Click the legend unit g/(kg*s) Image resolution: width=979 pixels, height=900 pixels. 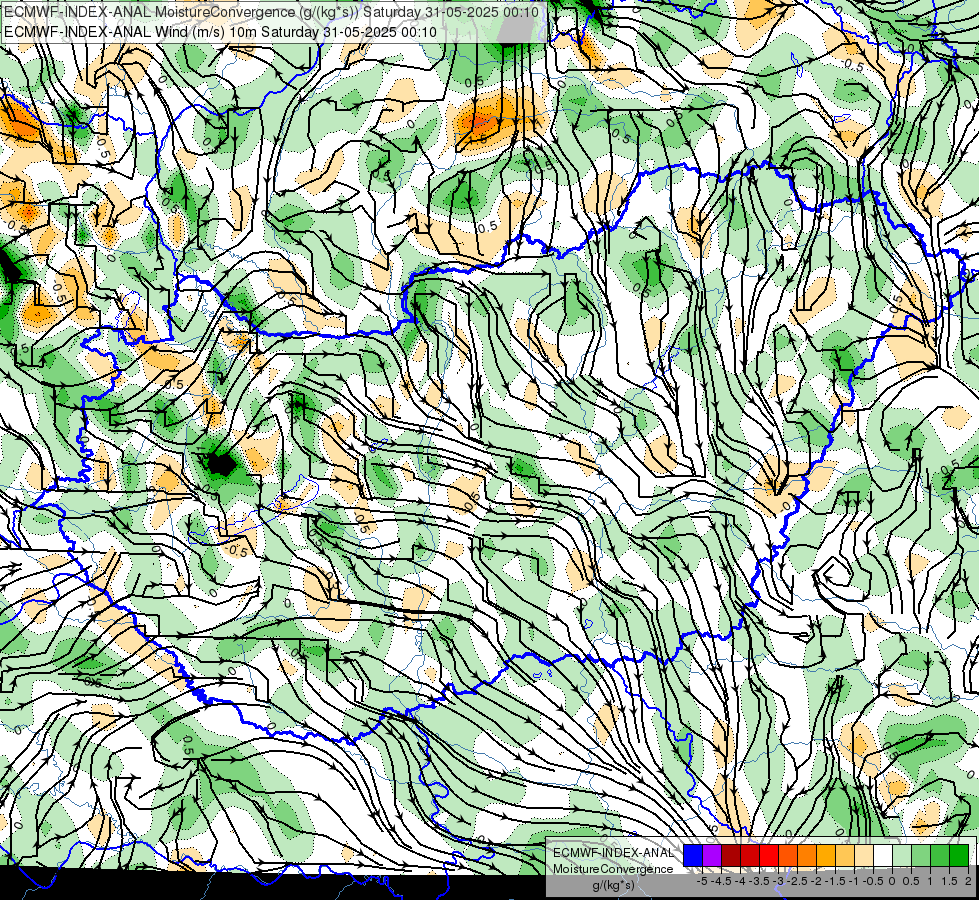613,885
